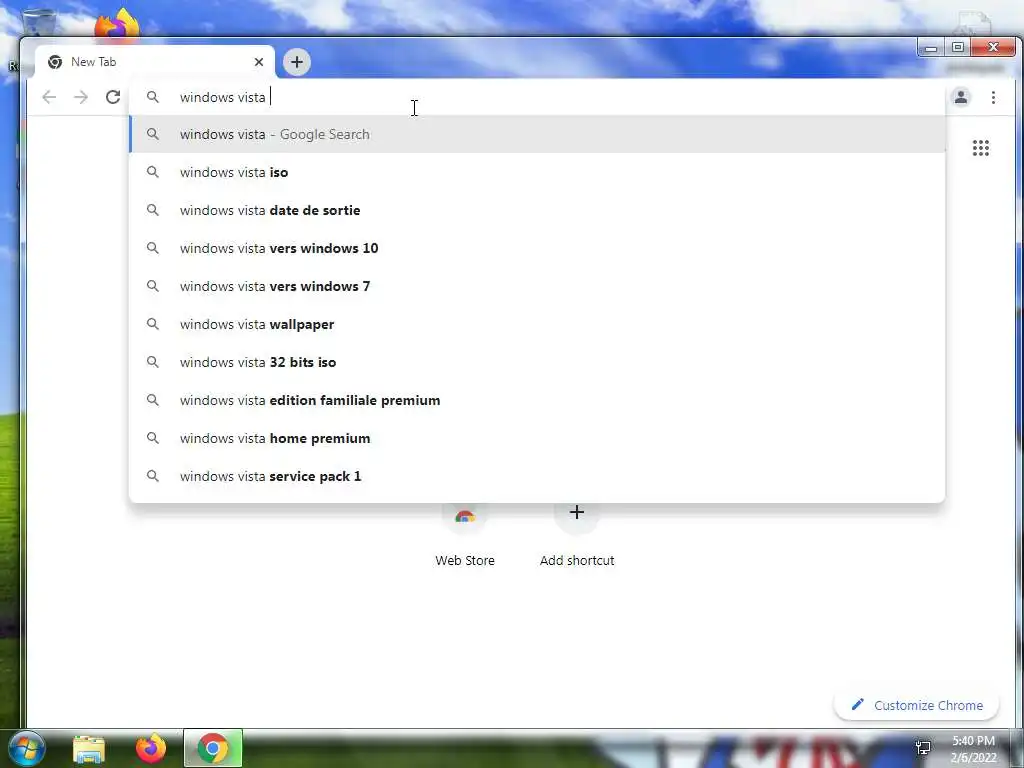Select suggestion windows vista vers windows 10
The width and height of the screenshot is (1024, 768).
537,248
